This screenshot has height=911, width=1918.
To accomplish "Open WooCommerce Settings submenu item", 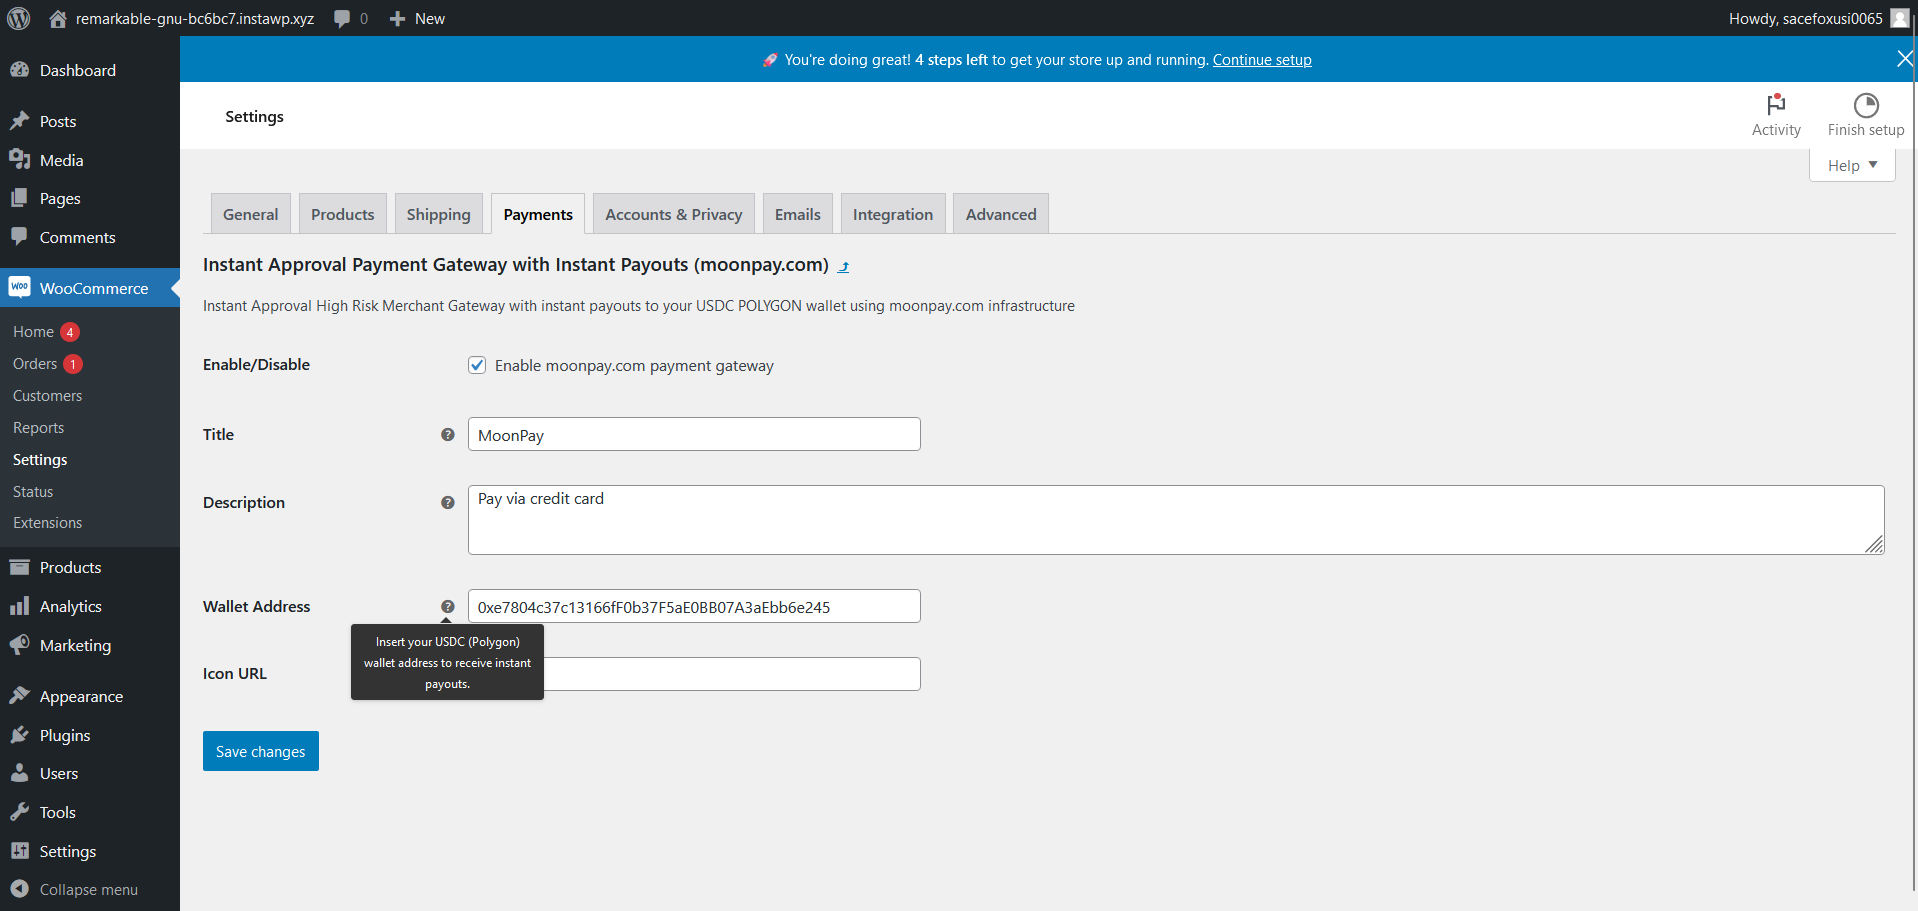I will coord(40,459).
